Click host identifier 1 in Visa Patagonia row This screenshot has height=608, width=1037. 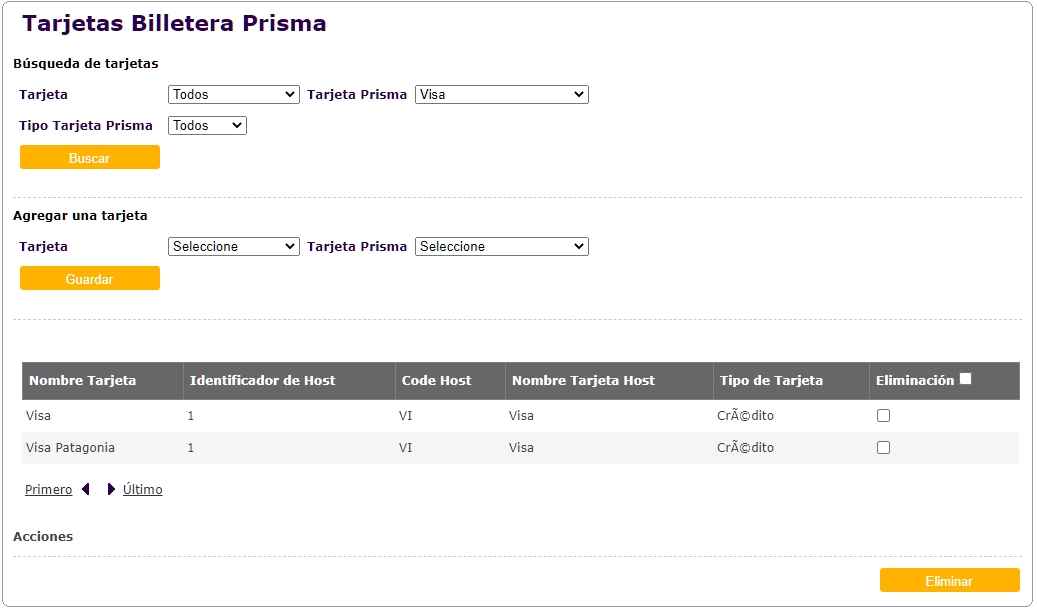pyautogui.click(x=191, y=448)
